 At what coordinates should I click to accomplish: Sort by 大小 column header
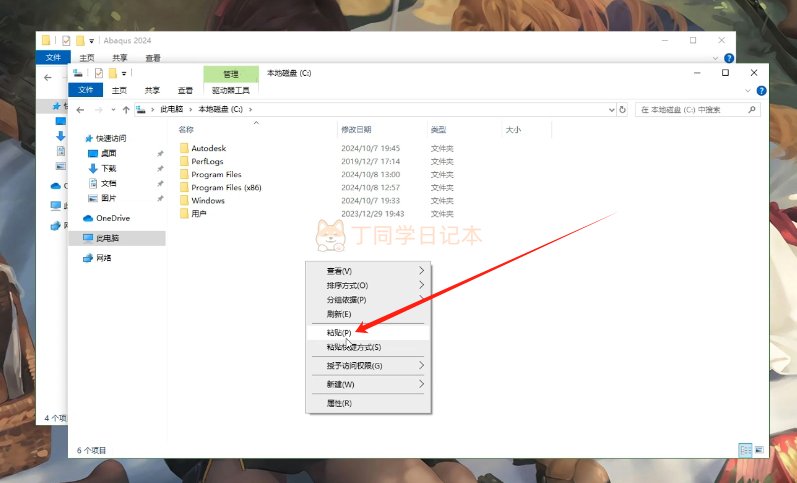point(513,130)
